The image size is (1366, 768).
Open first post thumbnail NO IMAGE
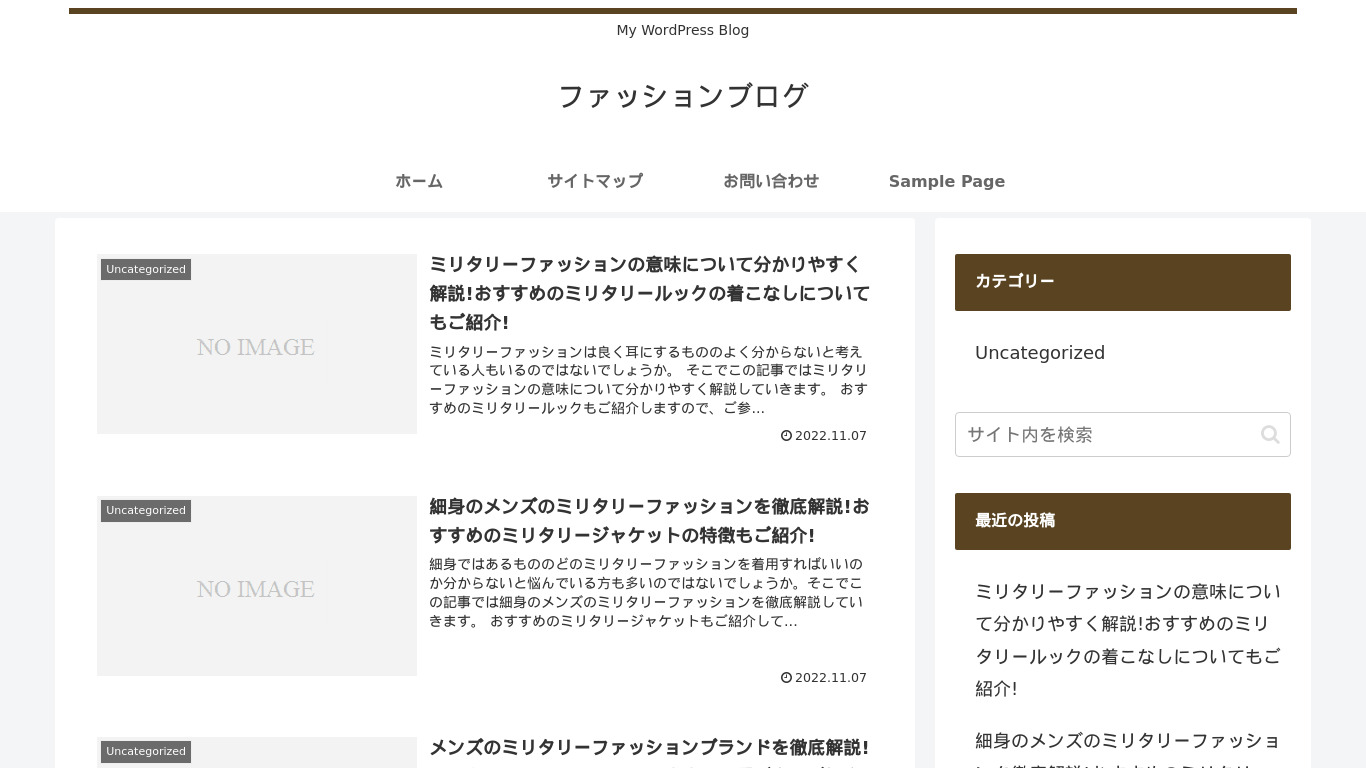[x=256, y=348]
